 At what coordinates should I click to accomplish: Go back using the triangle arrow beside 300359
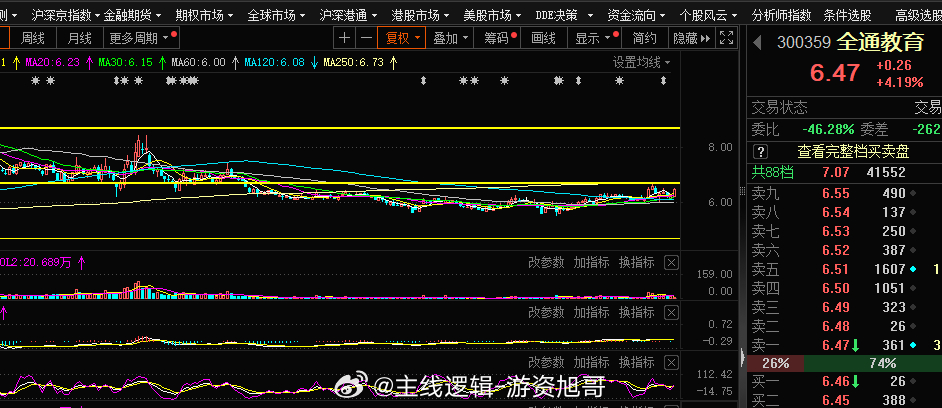[x=758, y=42]
